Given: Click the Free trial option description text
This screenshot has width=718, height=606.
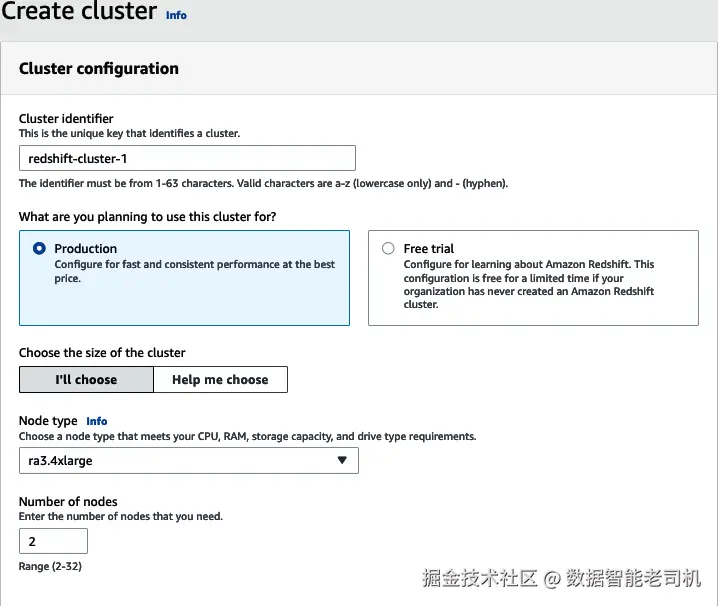Looking at the screenshot, I should (528, 284).
